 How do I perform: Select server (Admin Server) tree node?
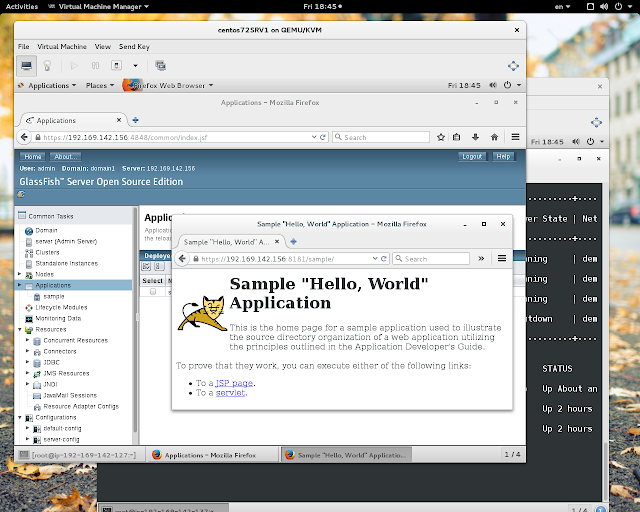click(x=66, y=242)
